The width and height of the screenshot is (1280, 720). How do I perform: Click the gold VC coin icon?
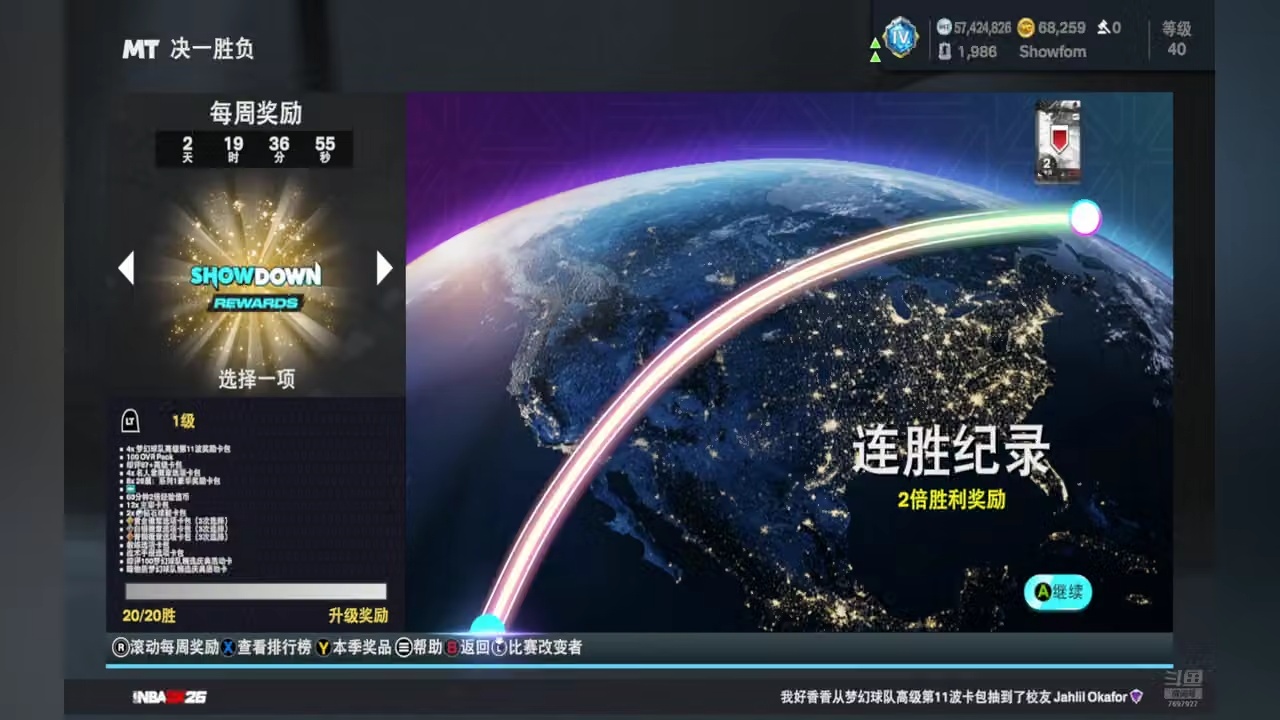pos(1026,28)
